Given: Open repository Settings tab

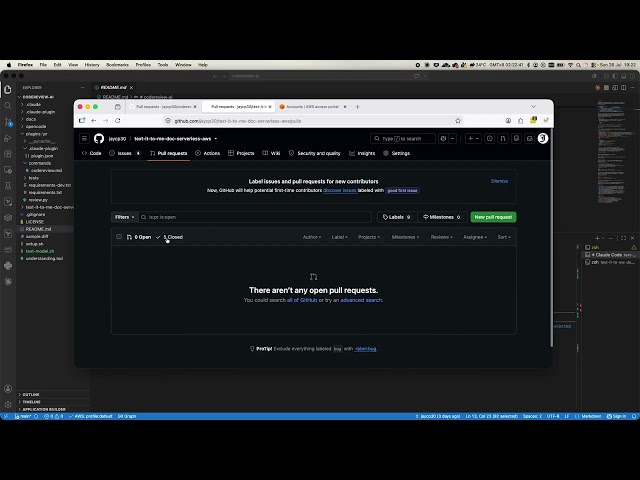Looking at the screenshot, I should click(x=396, y=153).
